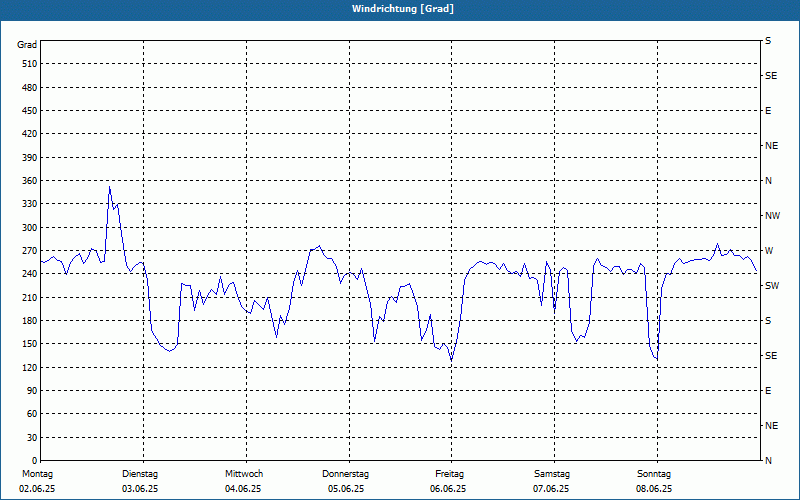Viewport: 800px width, 500px height.
Task: Select the SE compass label just above 480 level
Action: coord(771,76)
